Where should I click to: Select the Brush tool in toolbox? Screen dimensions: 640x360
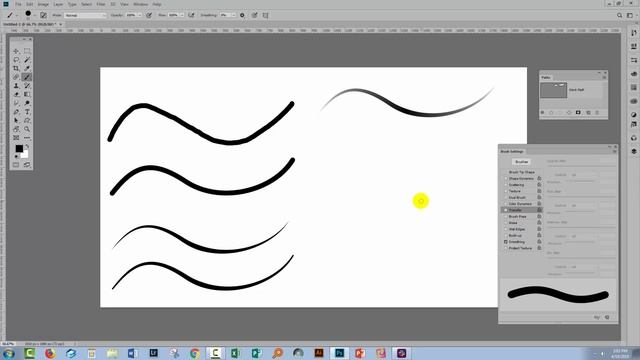click(27, 77)
